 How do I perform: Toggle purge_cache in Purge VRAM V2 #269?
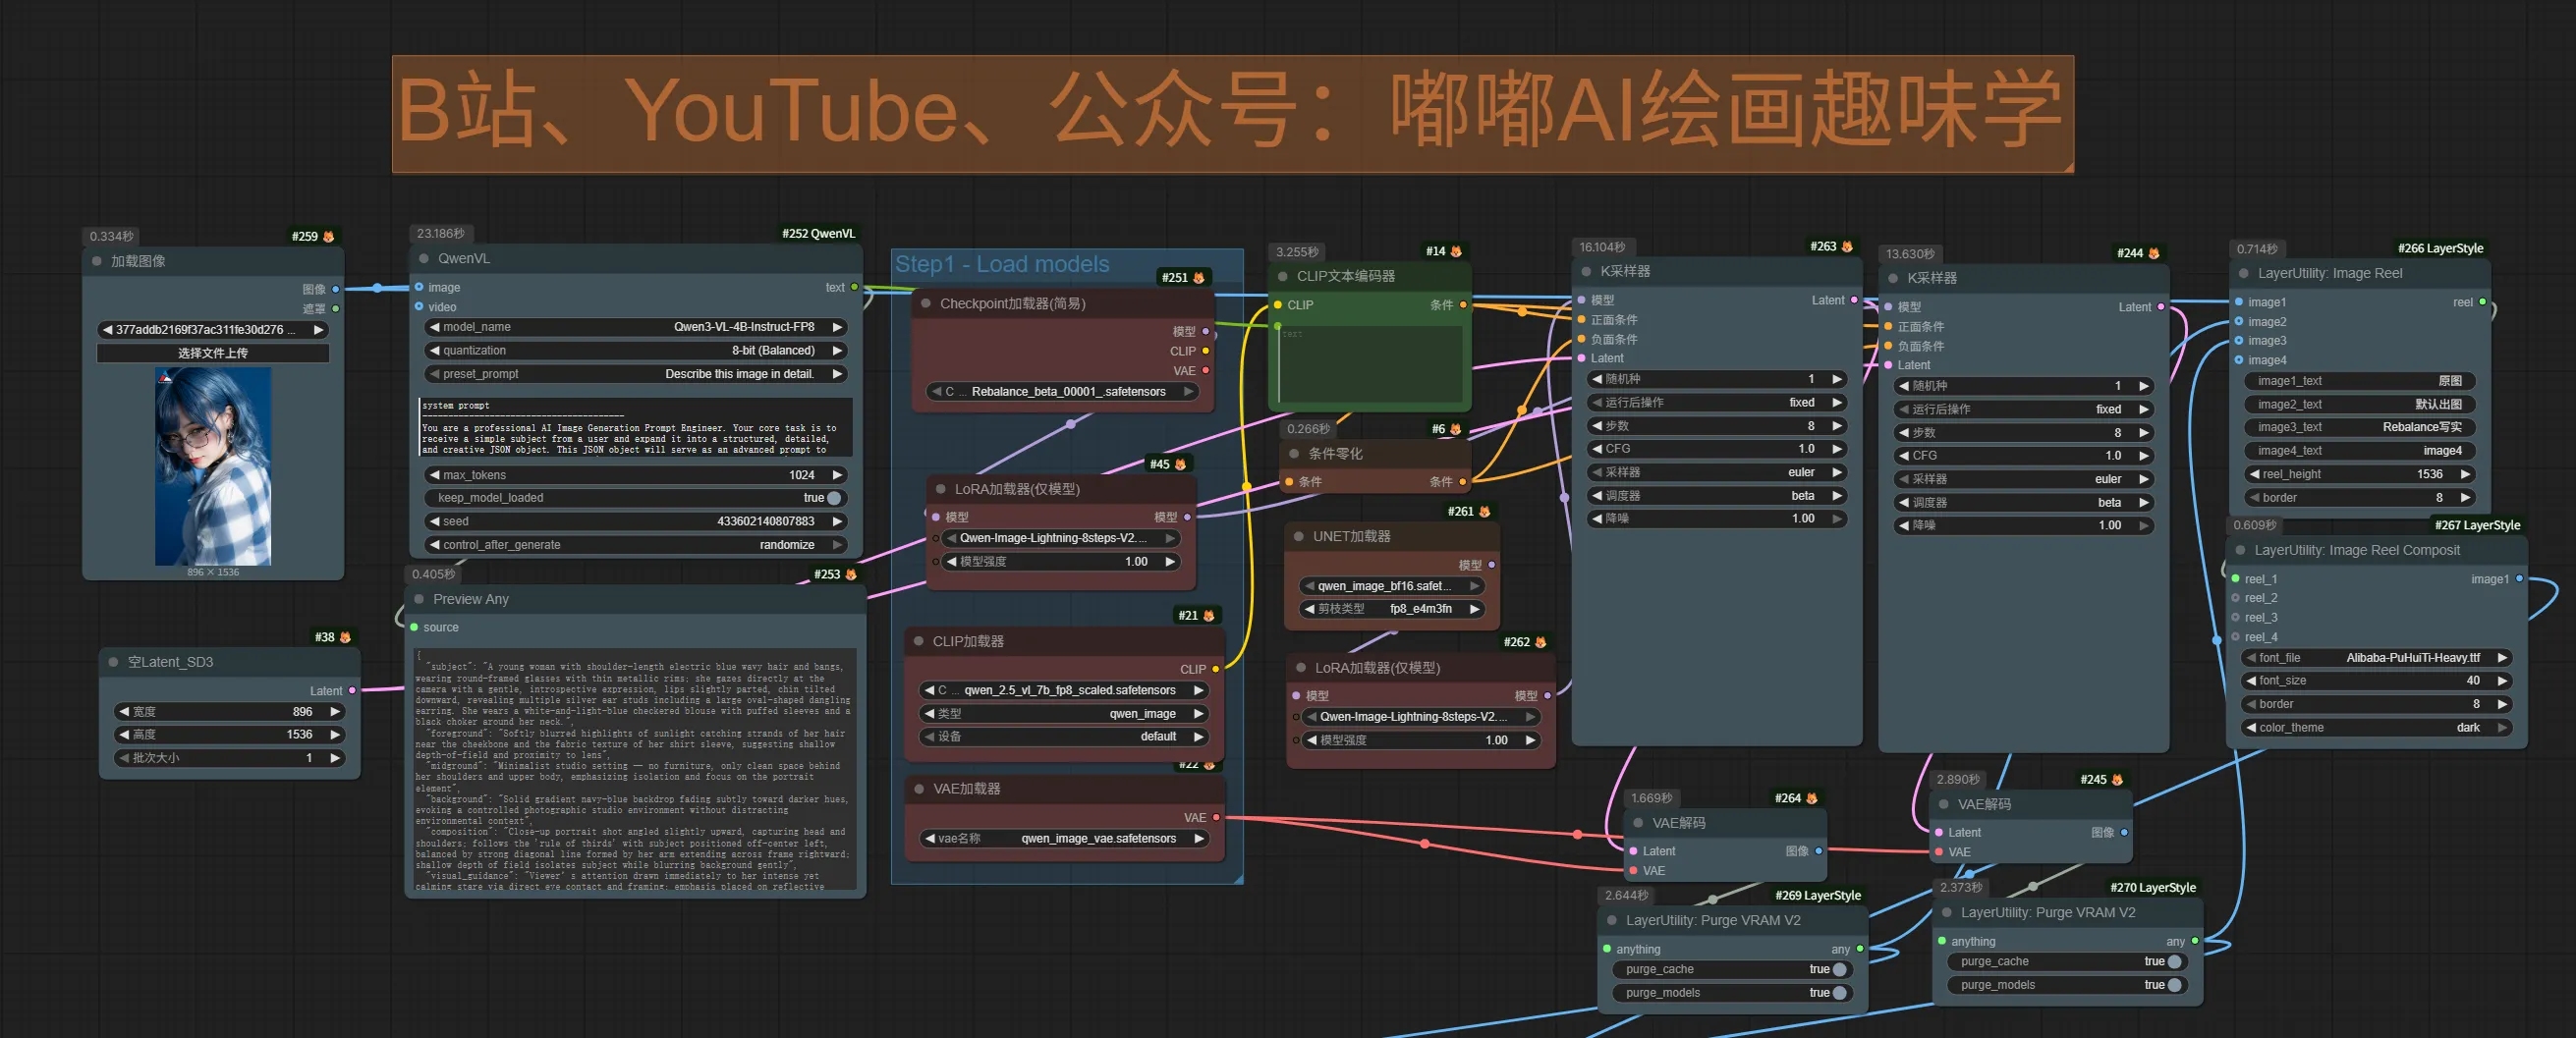(1838, 969)
